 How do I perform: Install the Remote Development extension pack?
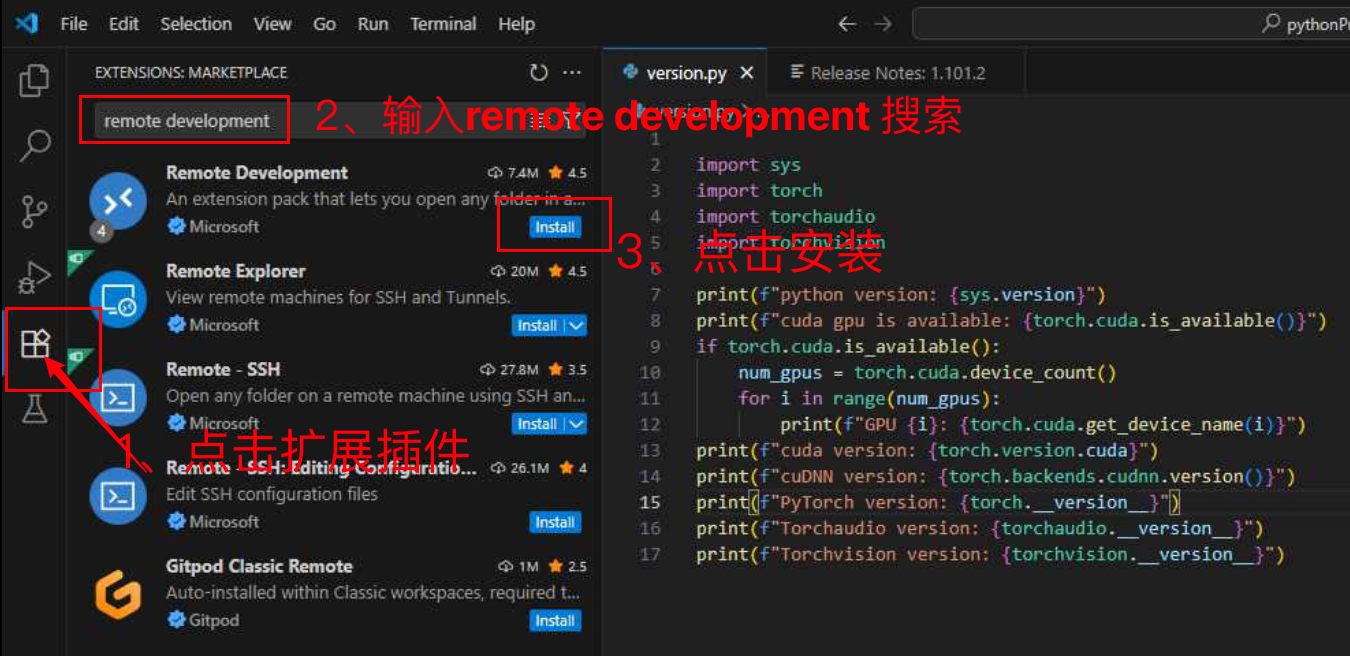554,227
